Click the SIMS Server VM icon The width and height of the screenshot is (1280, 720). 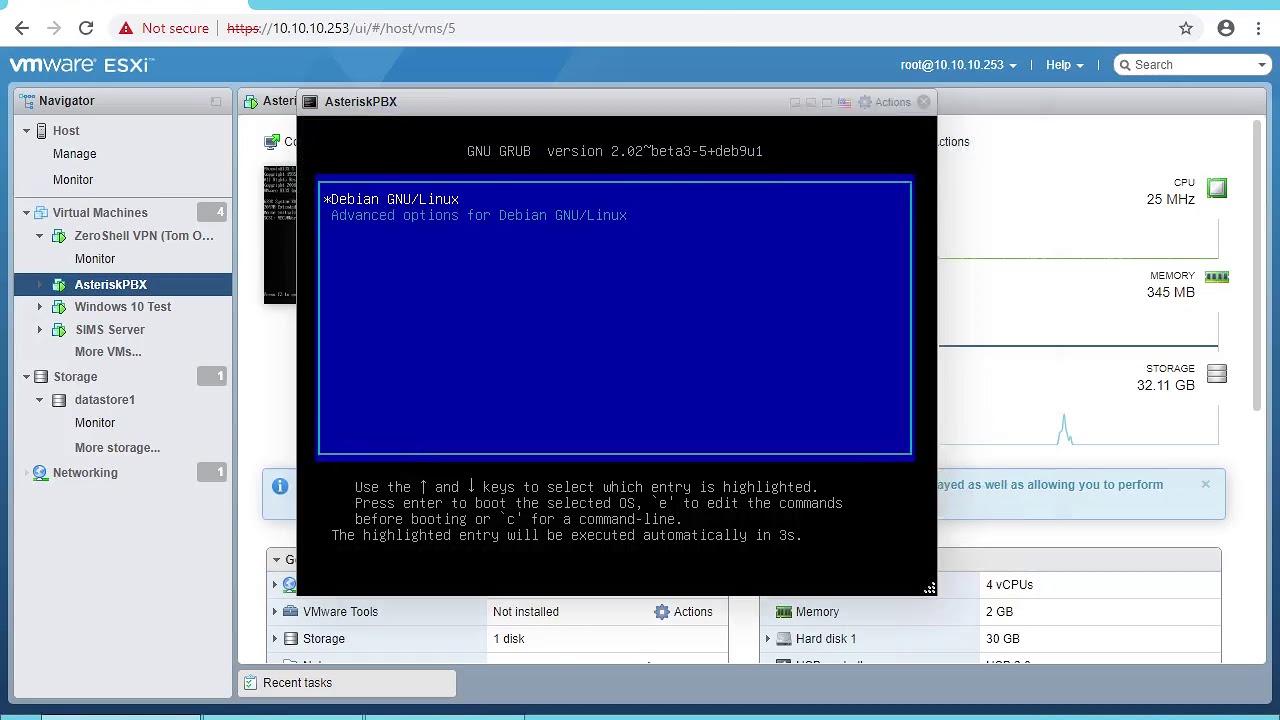click(59, 330)
